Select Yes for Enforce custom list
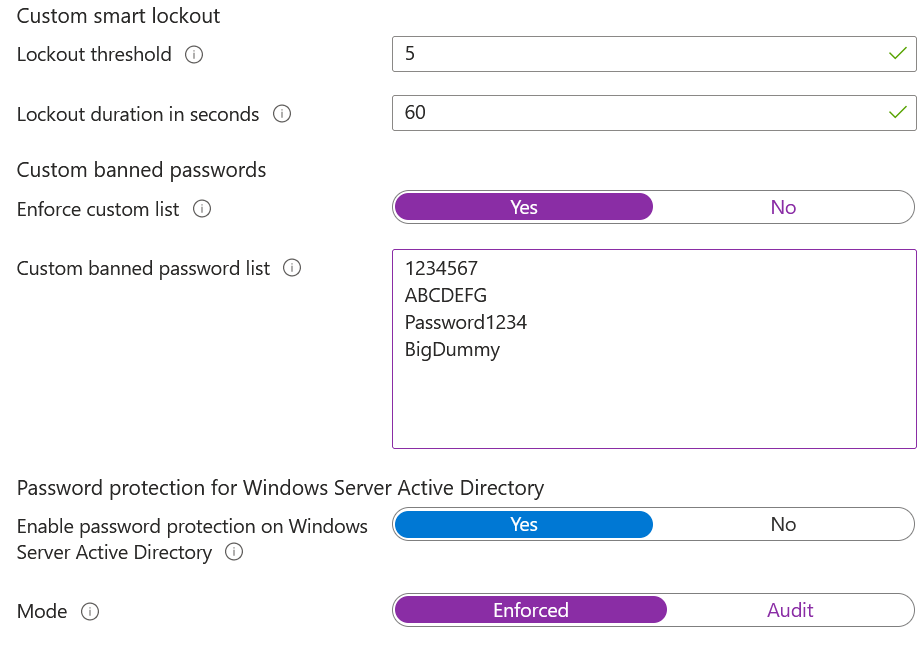This screenshot has width=922, height=646. click(x=524, y=207)
